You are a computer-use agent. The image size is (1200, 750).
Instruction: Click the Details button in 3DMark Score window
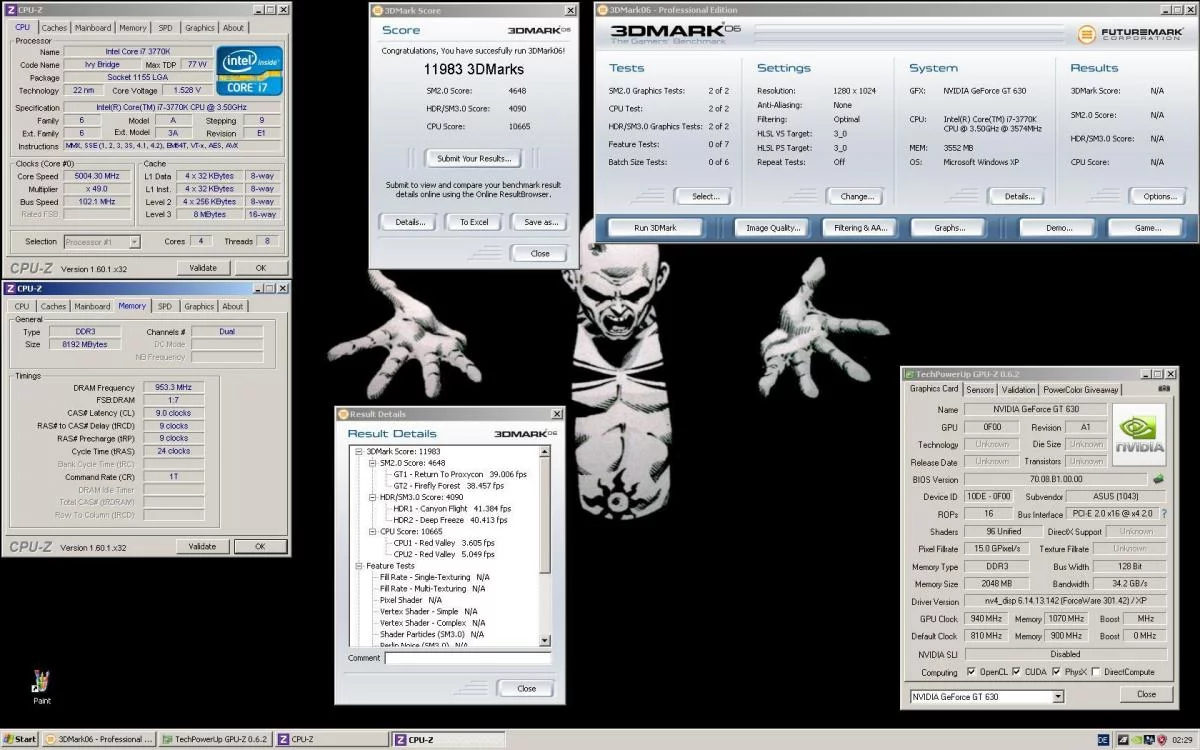pos(409,222)
